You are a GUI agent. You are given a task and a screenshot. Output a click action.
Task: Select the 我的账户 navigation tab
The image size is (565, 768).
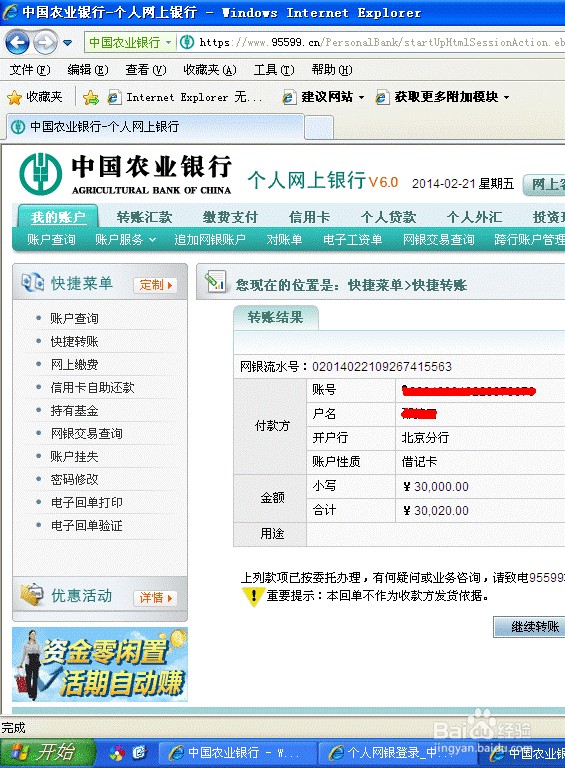coord(58,216)
